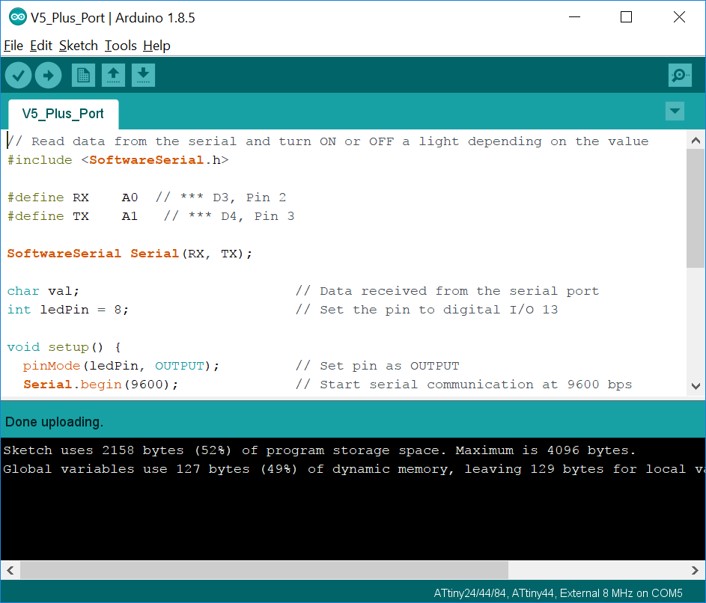Click 'pinMode(ledPin, OUTPUT);' statement
The height and width of the screenshot is (603, 706).
121,366
